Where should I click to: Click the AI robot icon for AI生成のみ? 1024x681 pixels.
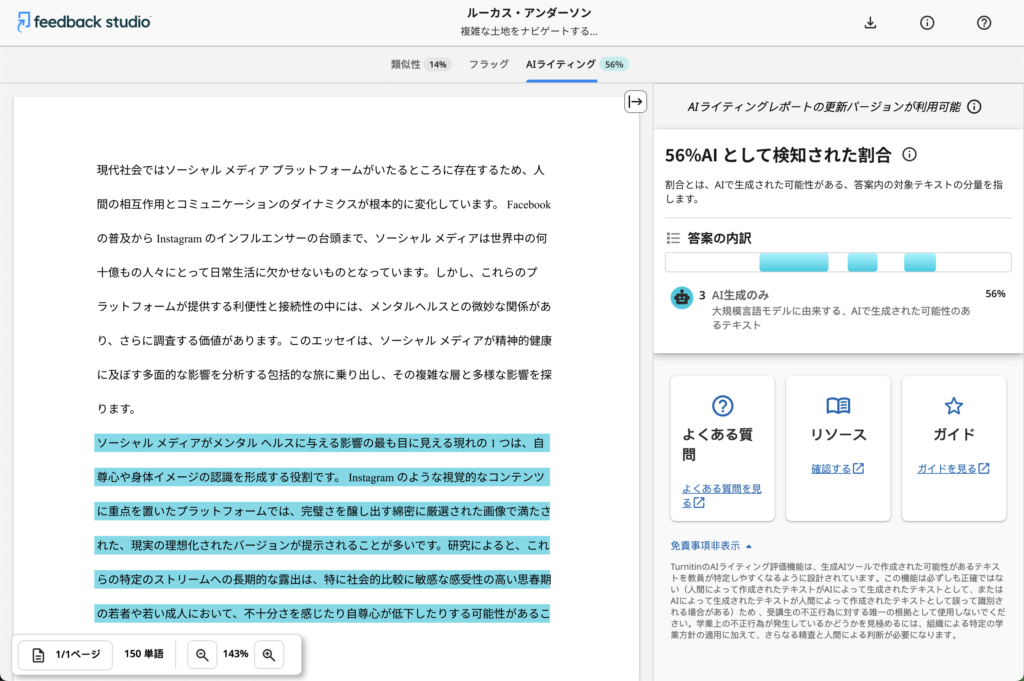pyautogui.click(x=682, y=297)
